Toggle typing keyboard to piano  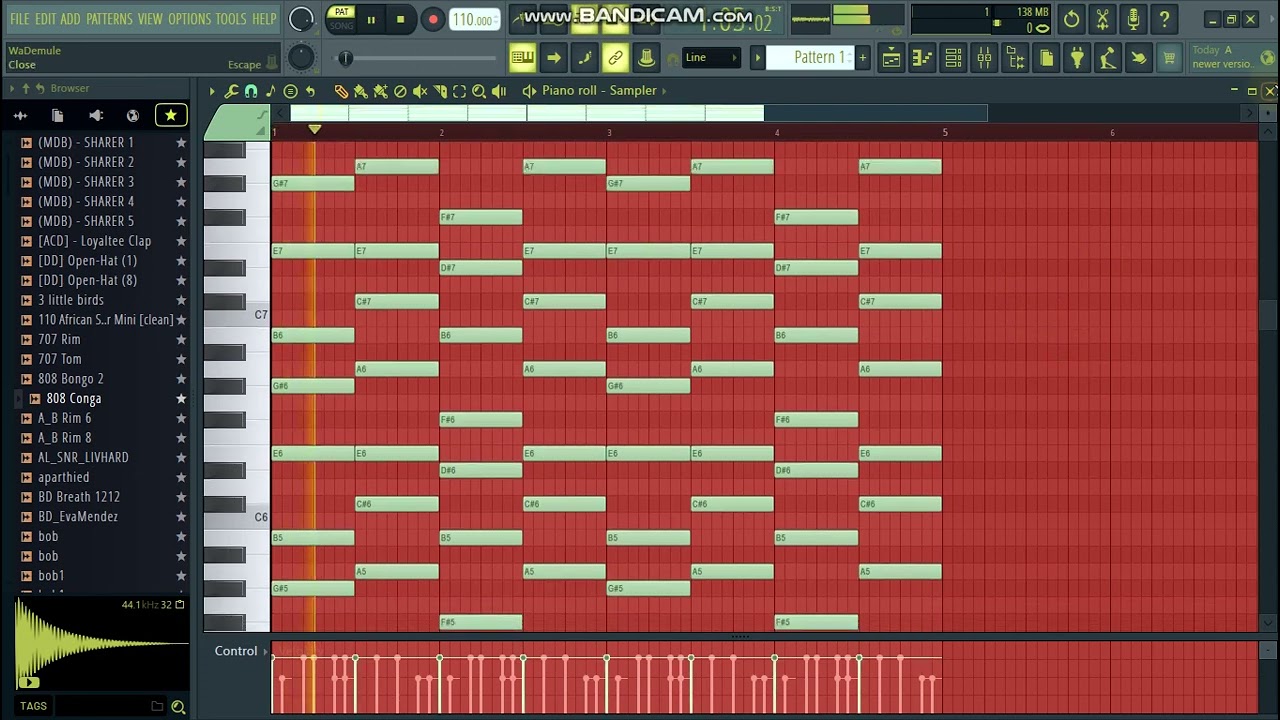point(522,58)
